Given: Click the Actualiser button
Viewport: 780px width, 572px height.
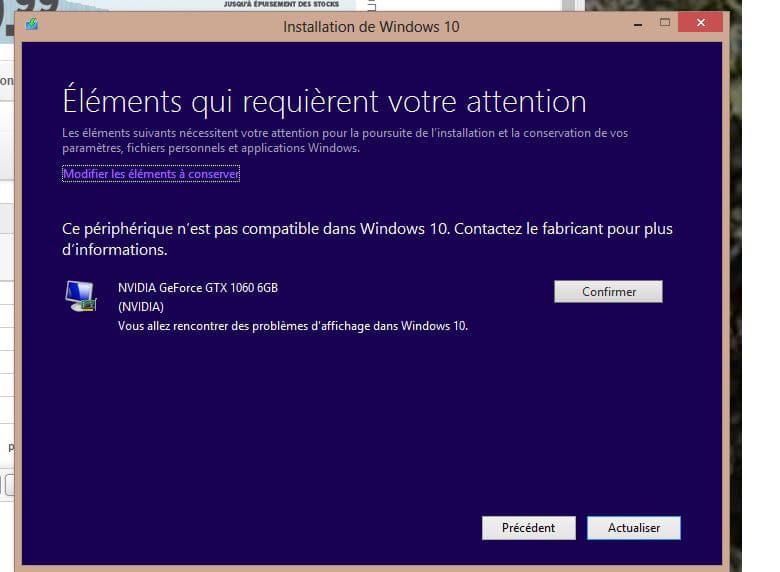Looking at the screenshot, I should [x=634, y=528].
